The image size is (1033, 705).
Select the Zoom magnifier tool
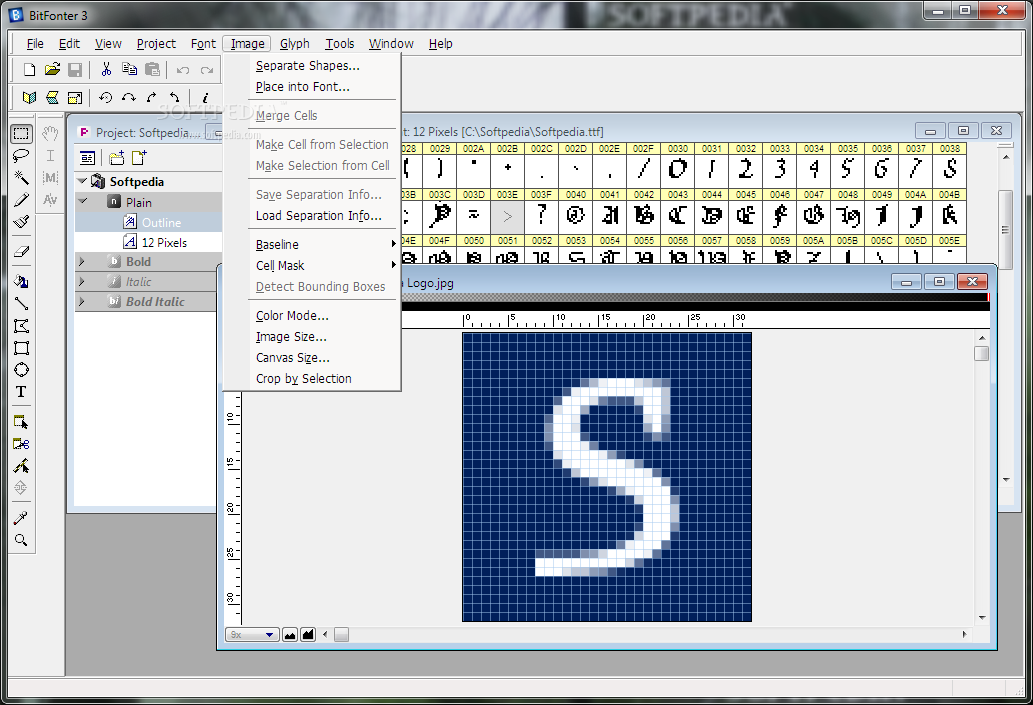coord(21,540)
